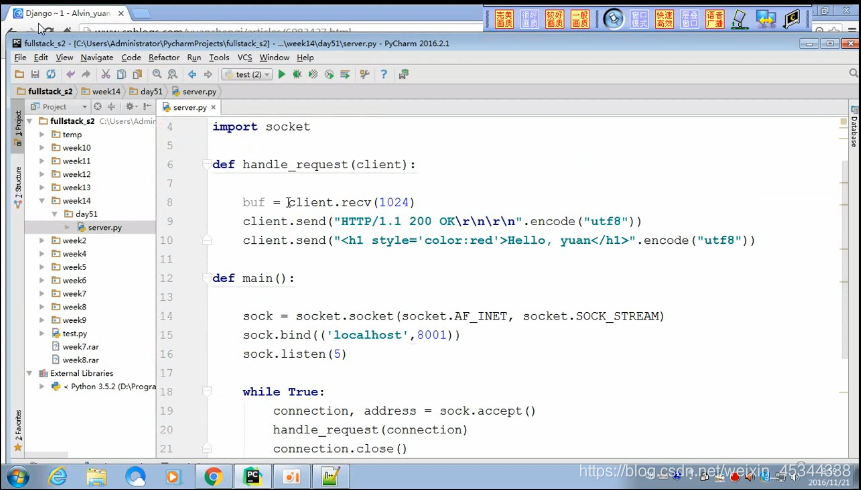Open the Favorites side tool window
The height and width of the screenshot is (490, 861).
(18, 430)
